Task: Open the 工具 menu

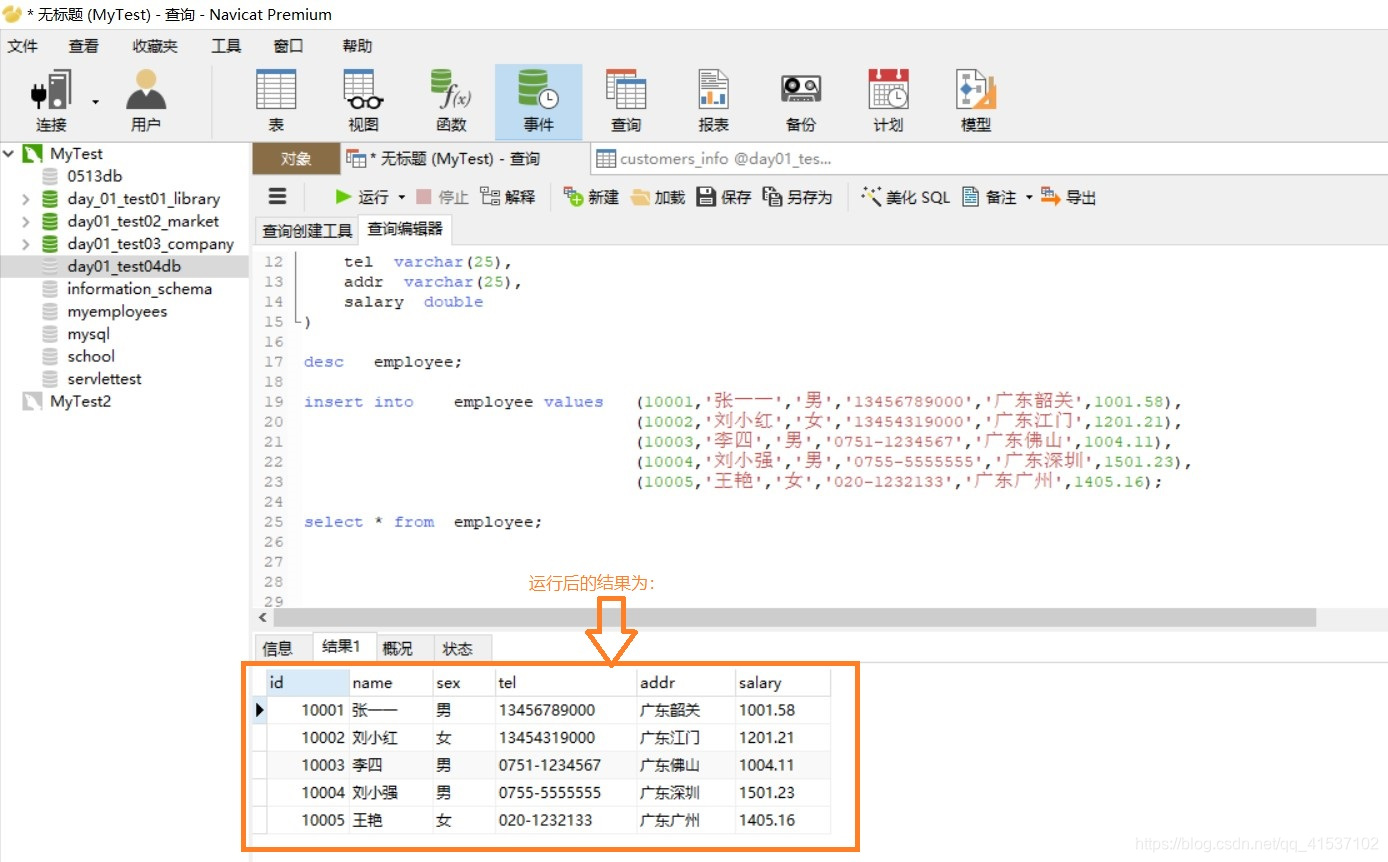Action: point(226,46)
